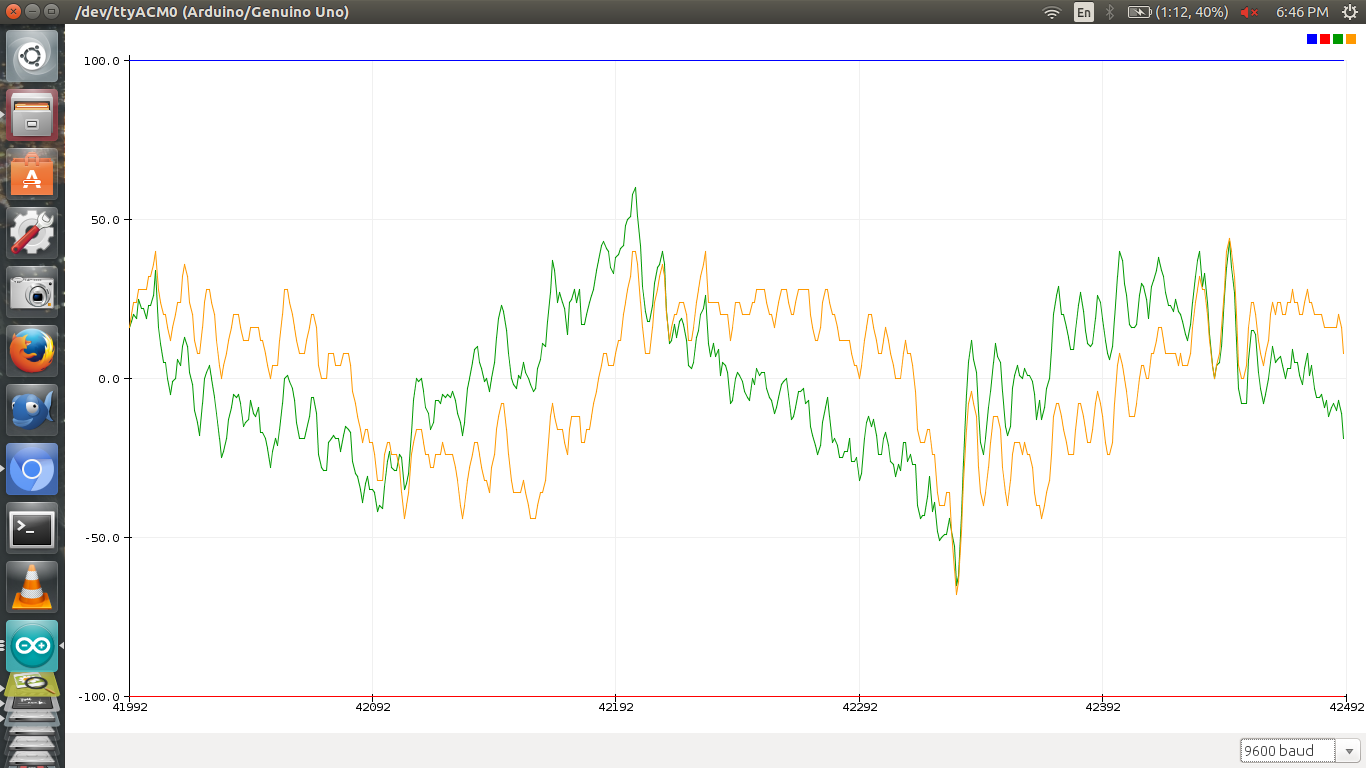The image size is (1366, 768).
Task: Click the window title /dev/ttyACM0 text
Action: pos(213,12)
